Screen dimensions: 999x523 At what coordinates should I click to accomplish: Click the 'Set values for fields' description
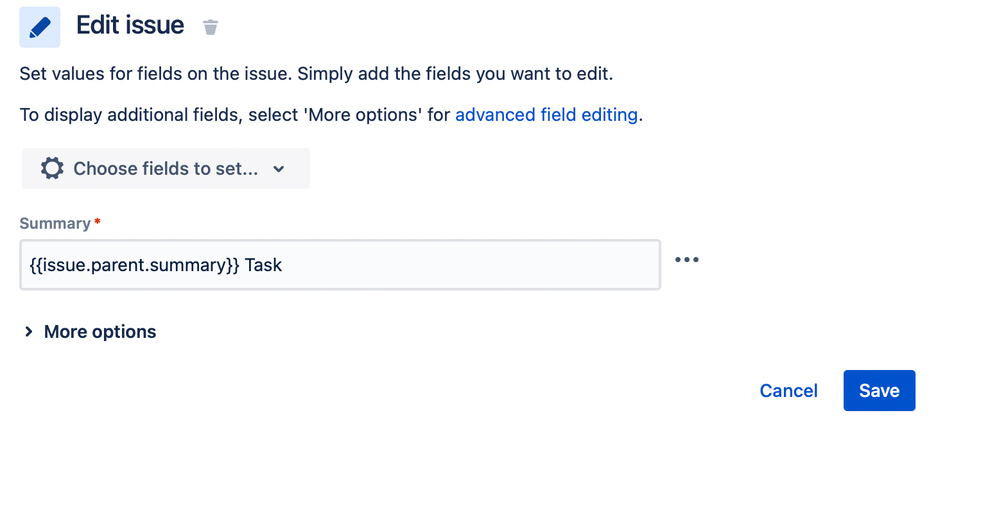[x=316, y=74]
